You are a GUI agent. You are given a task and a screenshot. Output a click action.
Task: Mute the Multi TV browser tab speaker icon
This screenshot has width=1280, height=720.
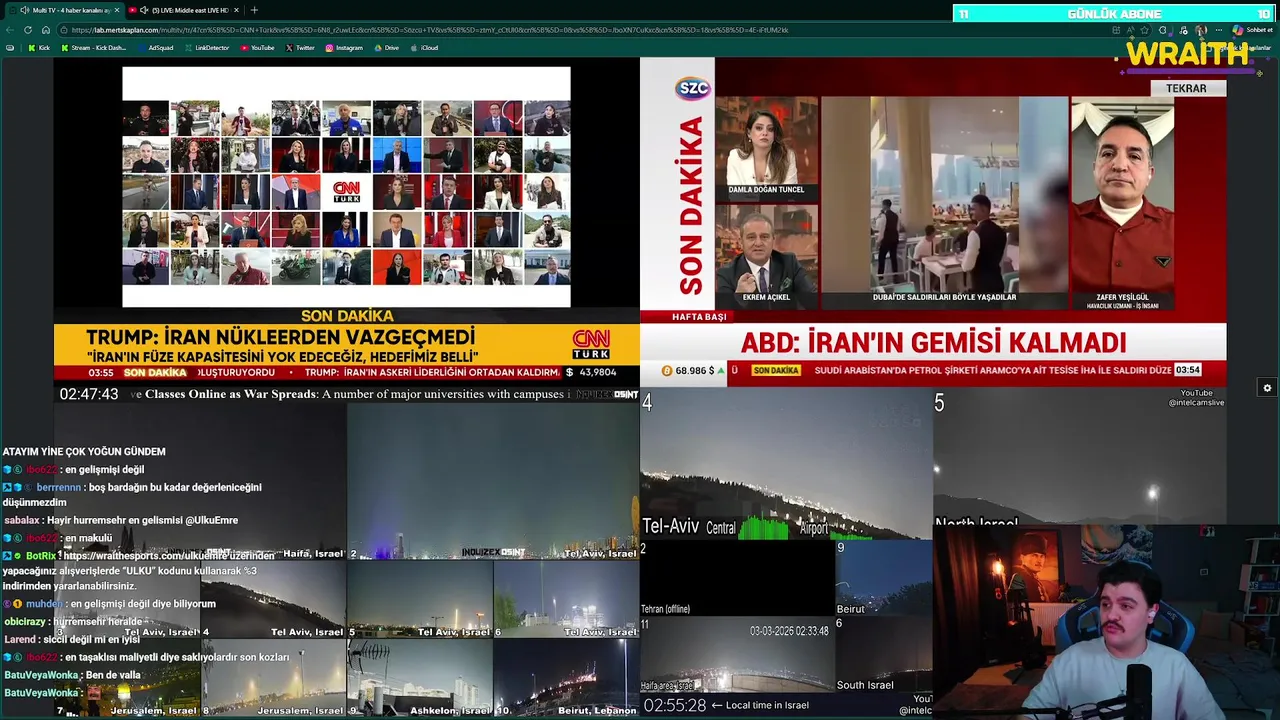point(24,10)
